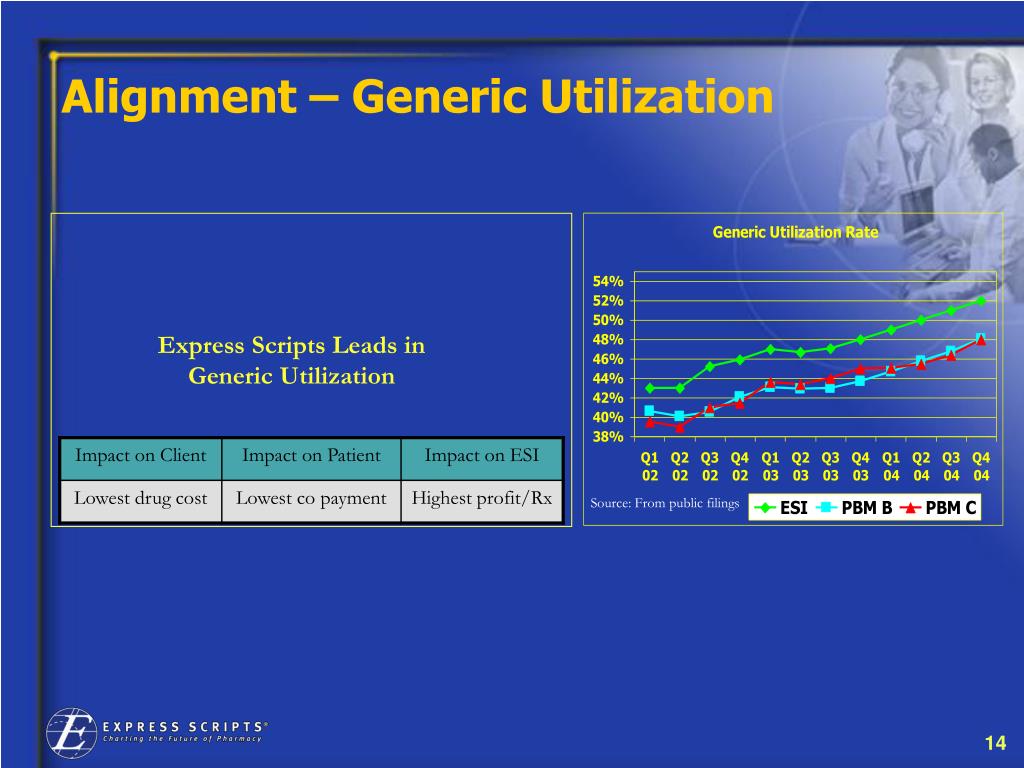Select the 'Lowest co payment' cell
The width and height of the screenshot is (1024, 768).
point(311,500)
